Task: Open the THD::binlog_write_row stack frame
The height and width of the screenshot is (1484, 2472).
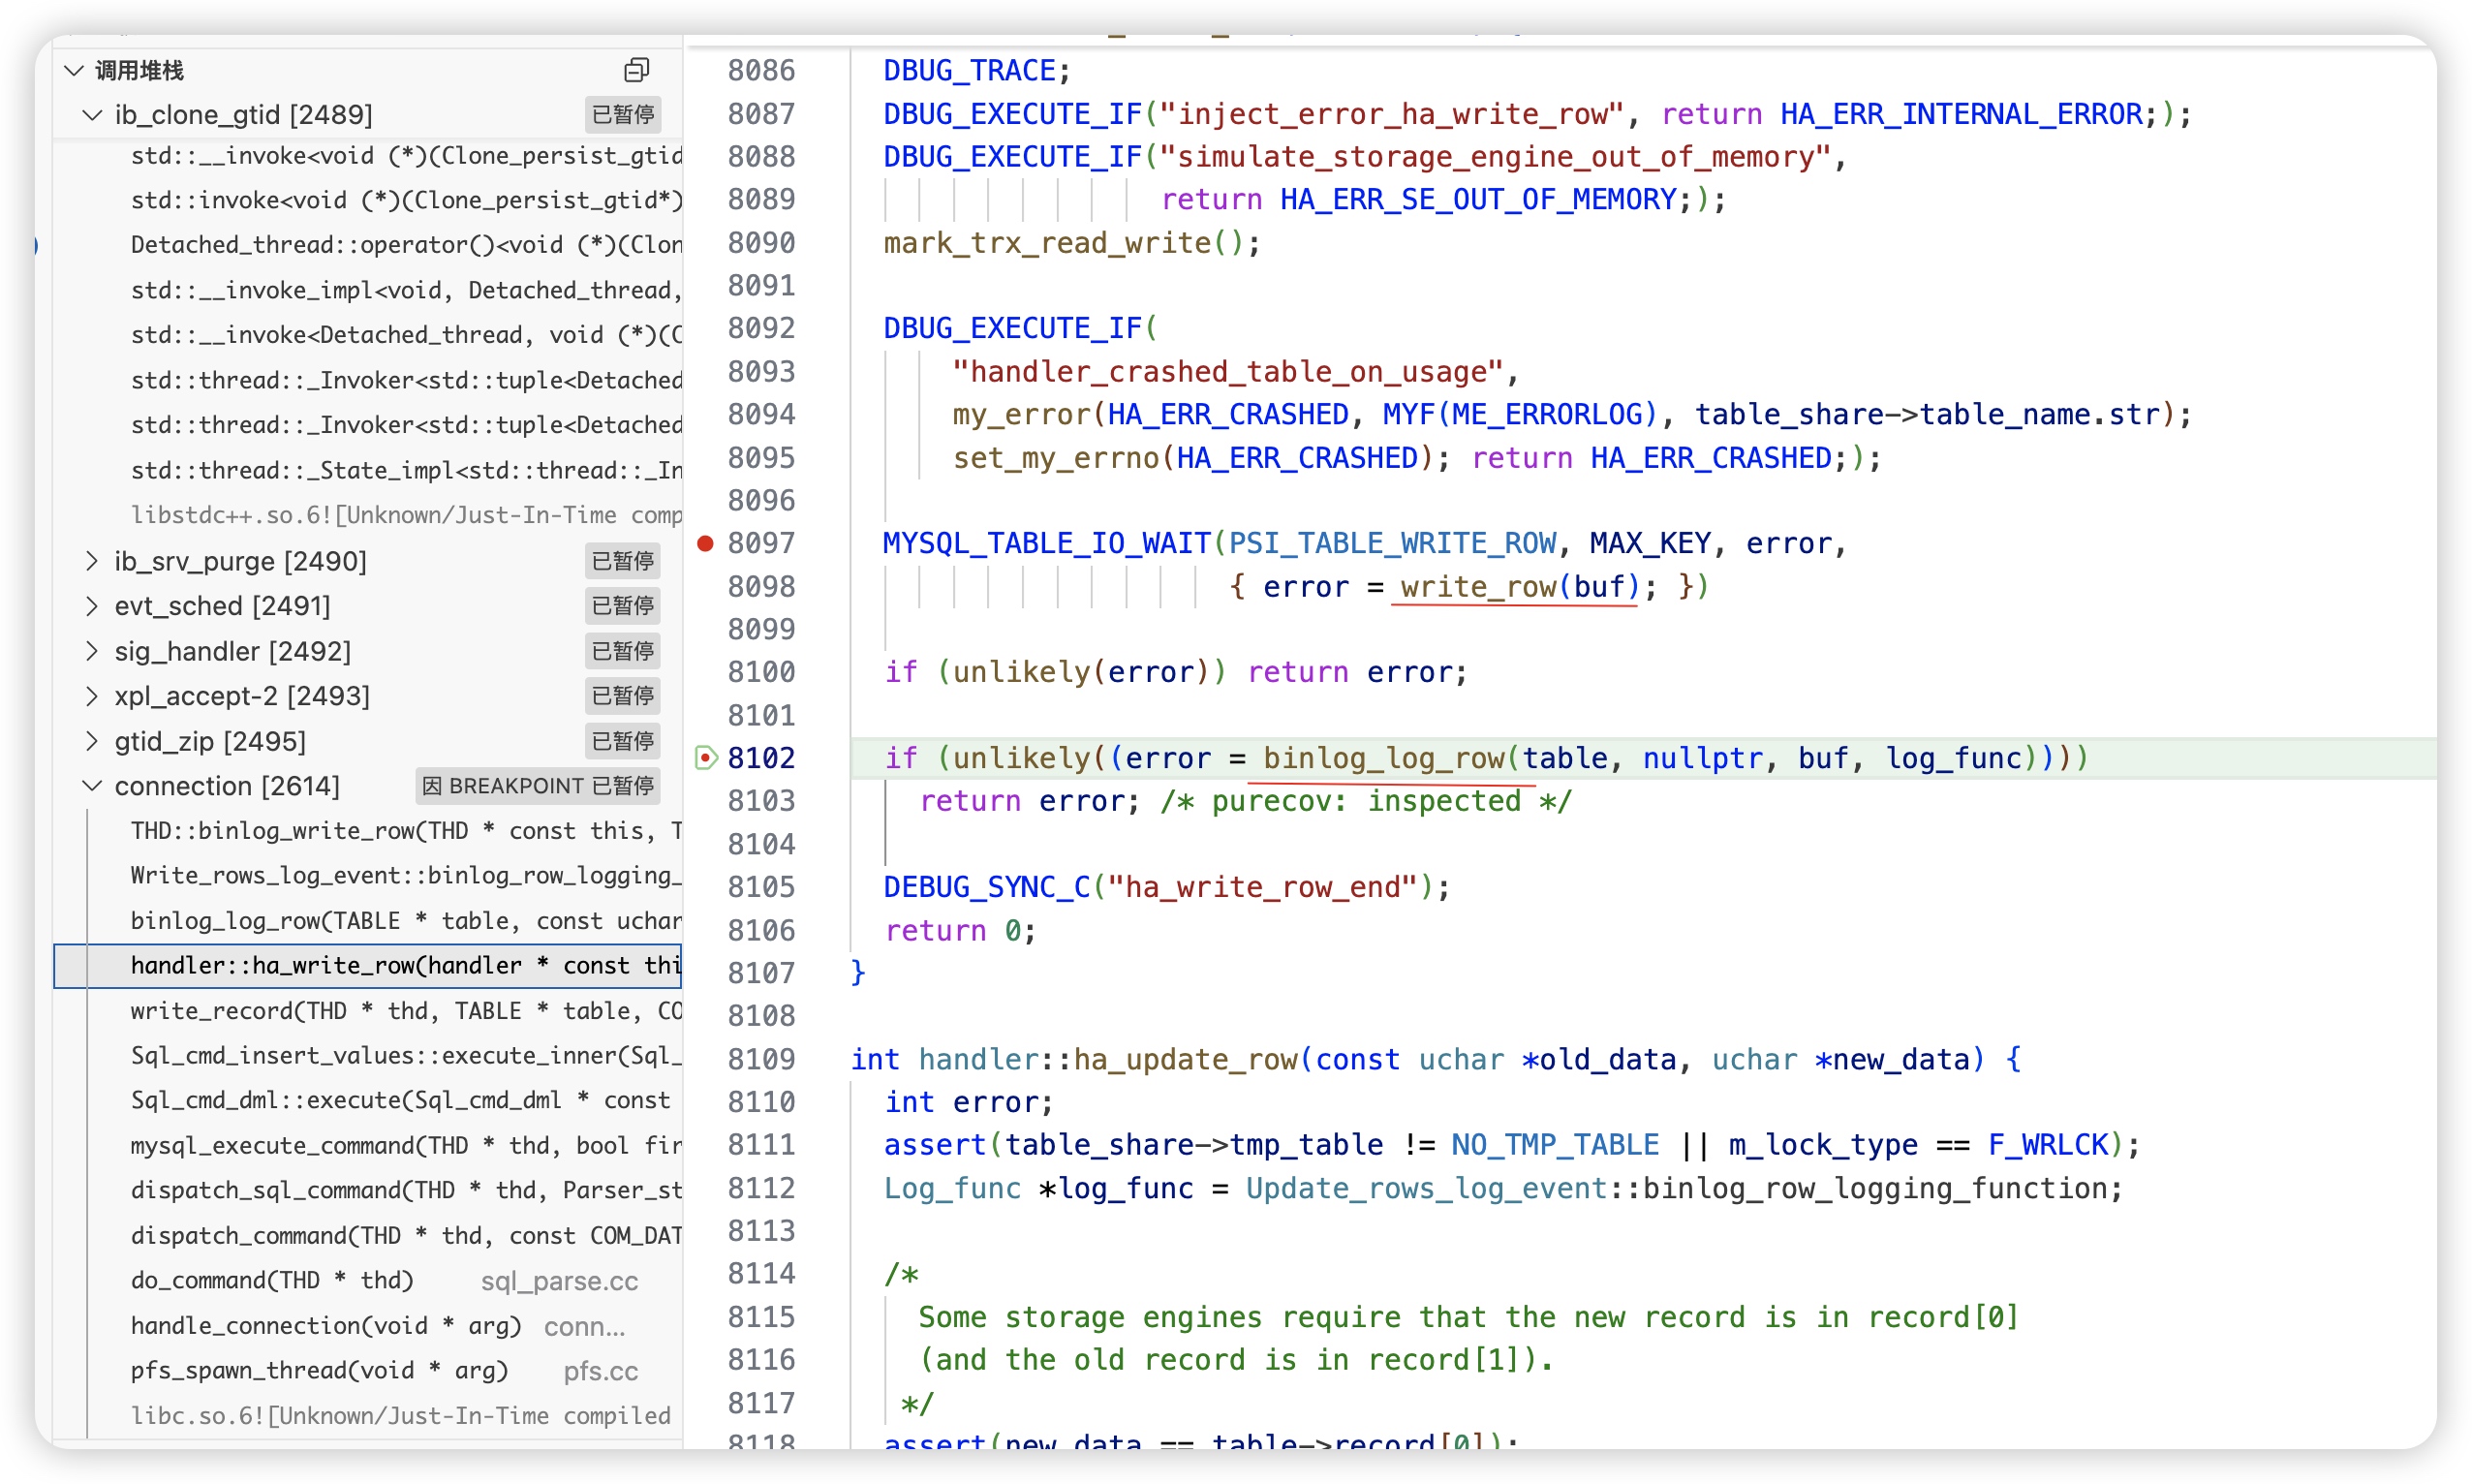Action: pyautogui.click(x=400, y=831)
